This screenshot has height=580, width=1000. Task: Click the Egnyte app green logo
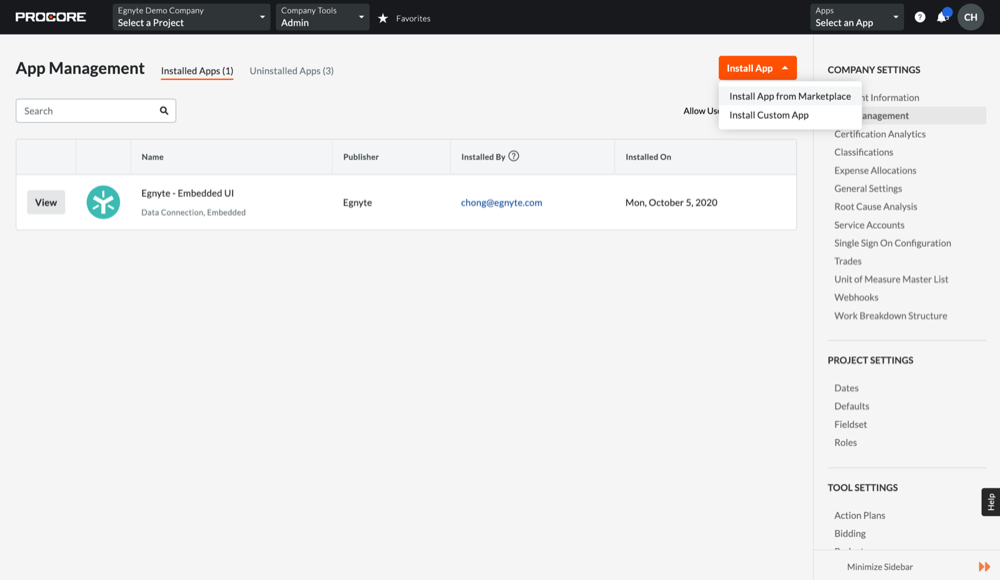(x=103, y=201)
